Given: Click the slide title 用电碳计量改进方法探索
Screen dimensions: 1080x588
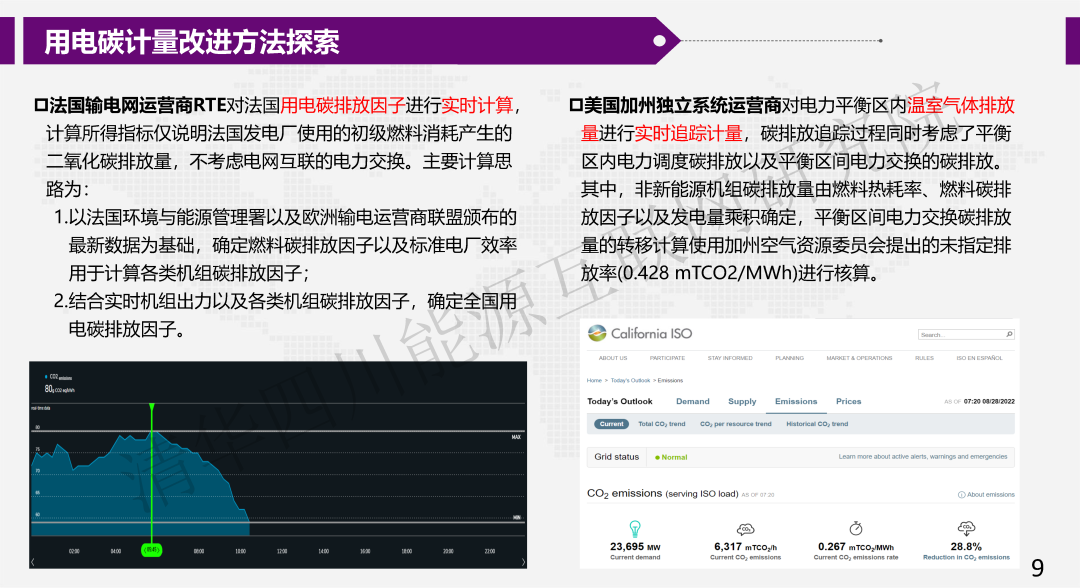Looking at the screenshot, I should [x=191, y=42].
